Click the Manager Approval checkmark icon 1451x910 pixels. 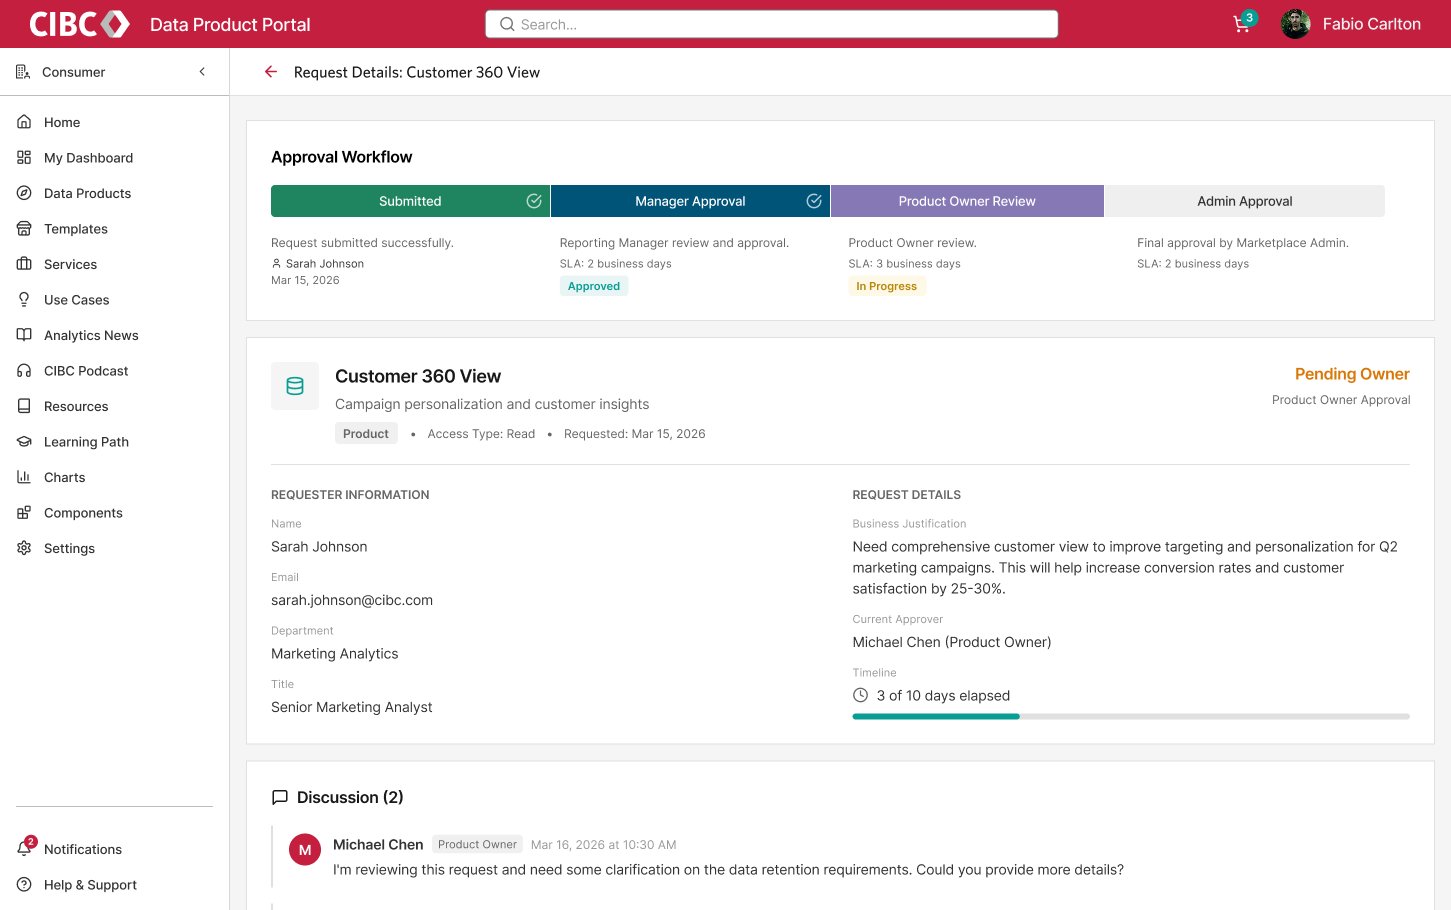tap(814, 201)
